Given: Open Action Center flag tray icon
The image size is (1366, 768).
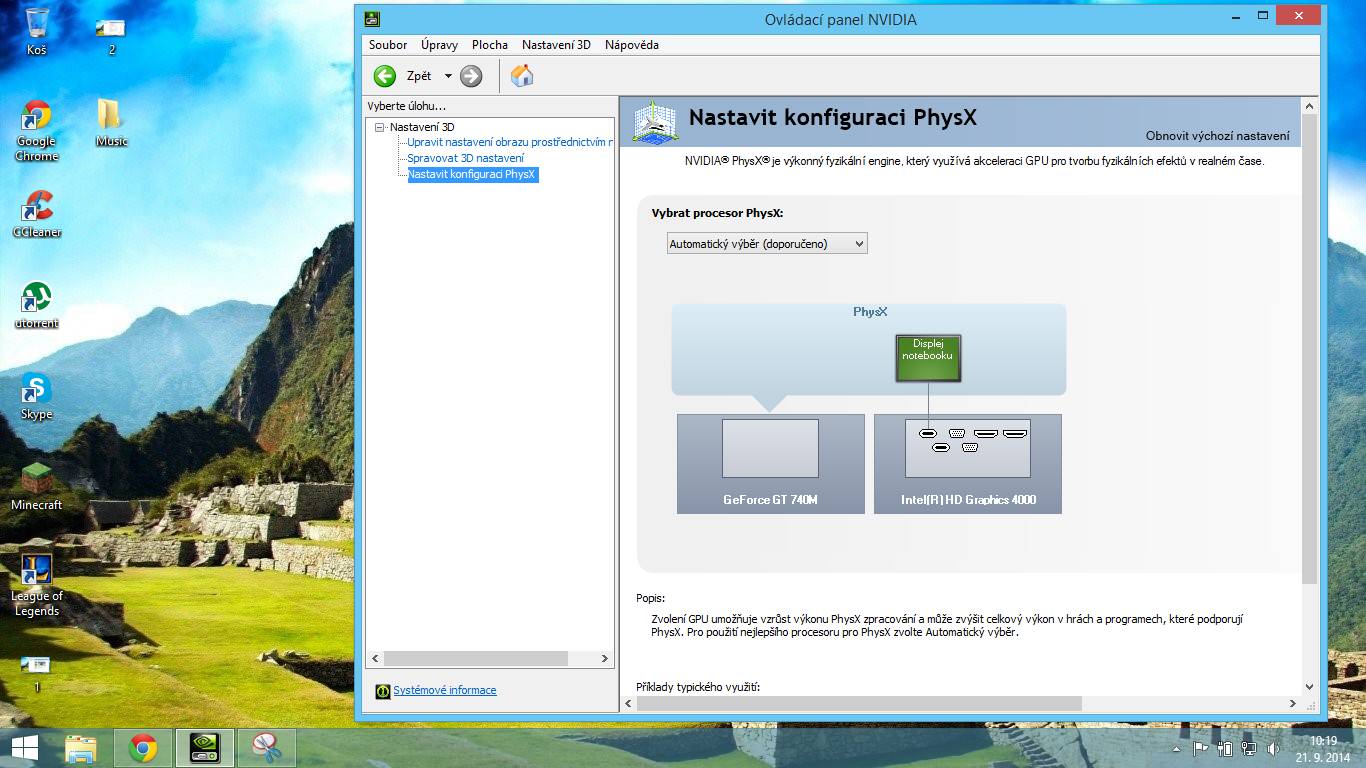Looking at the screenshot, I should [1200, 748].
